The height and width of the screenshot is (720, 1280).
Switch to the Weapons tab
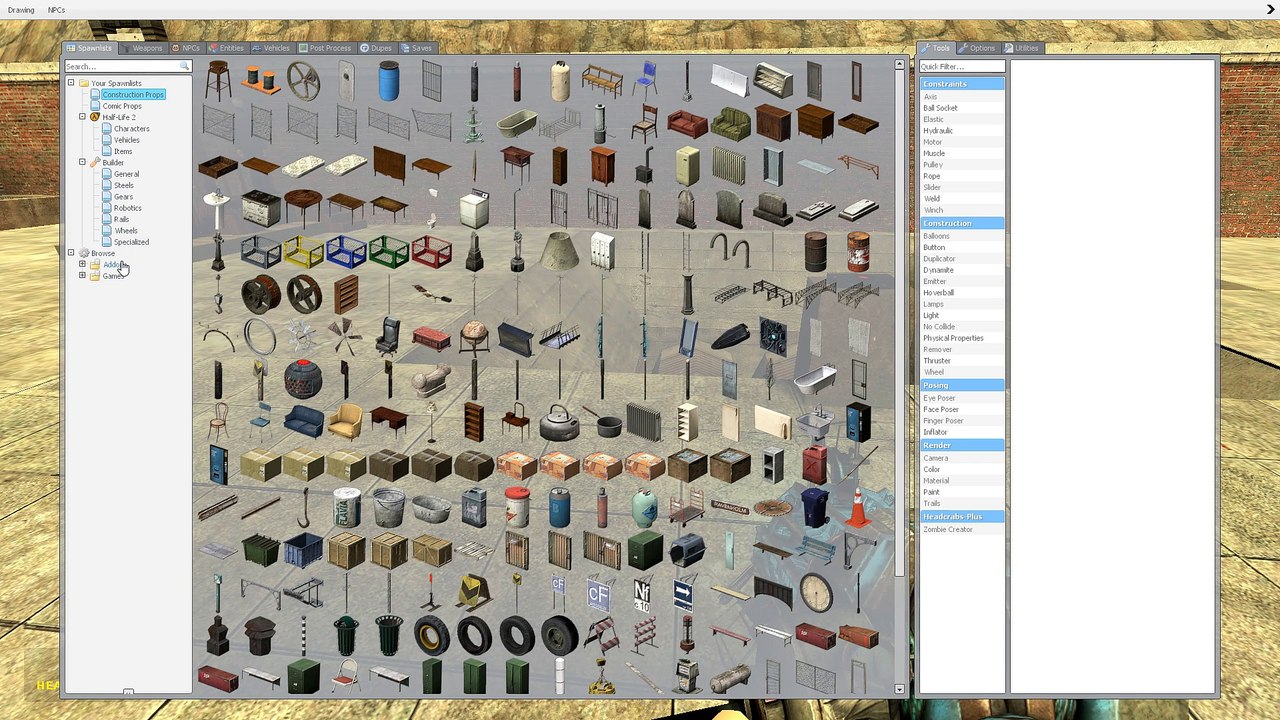point(141,48)
